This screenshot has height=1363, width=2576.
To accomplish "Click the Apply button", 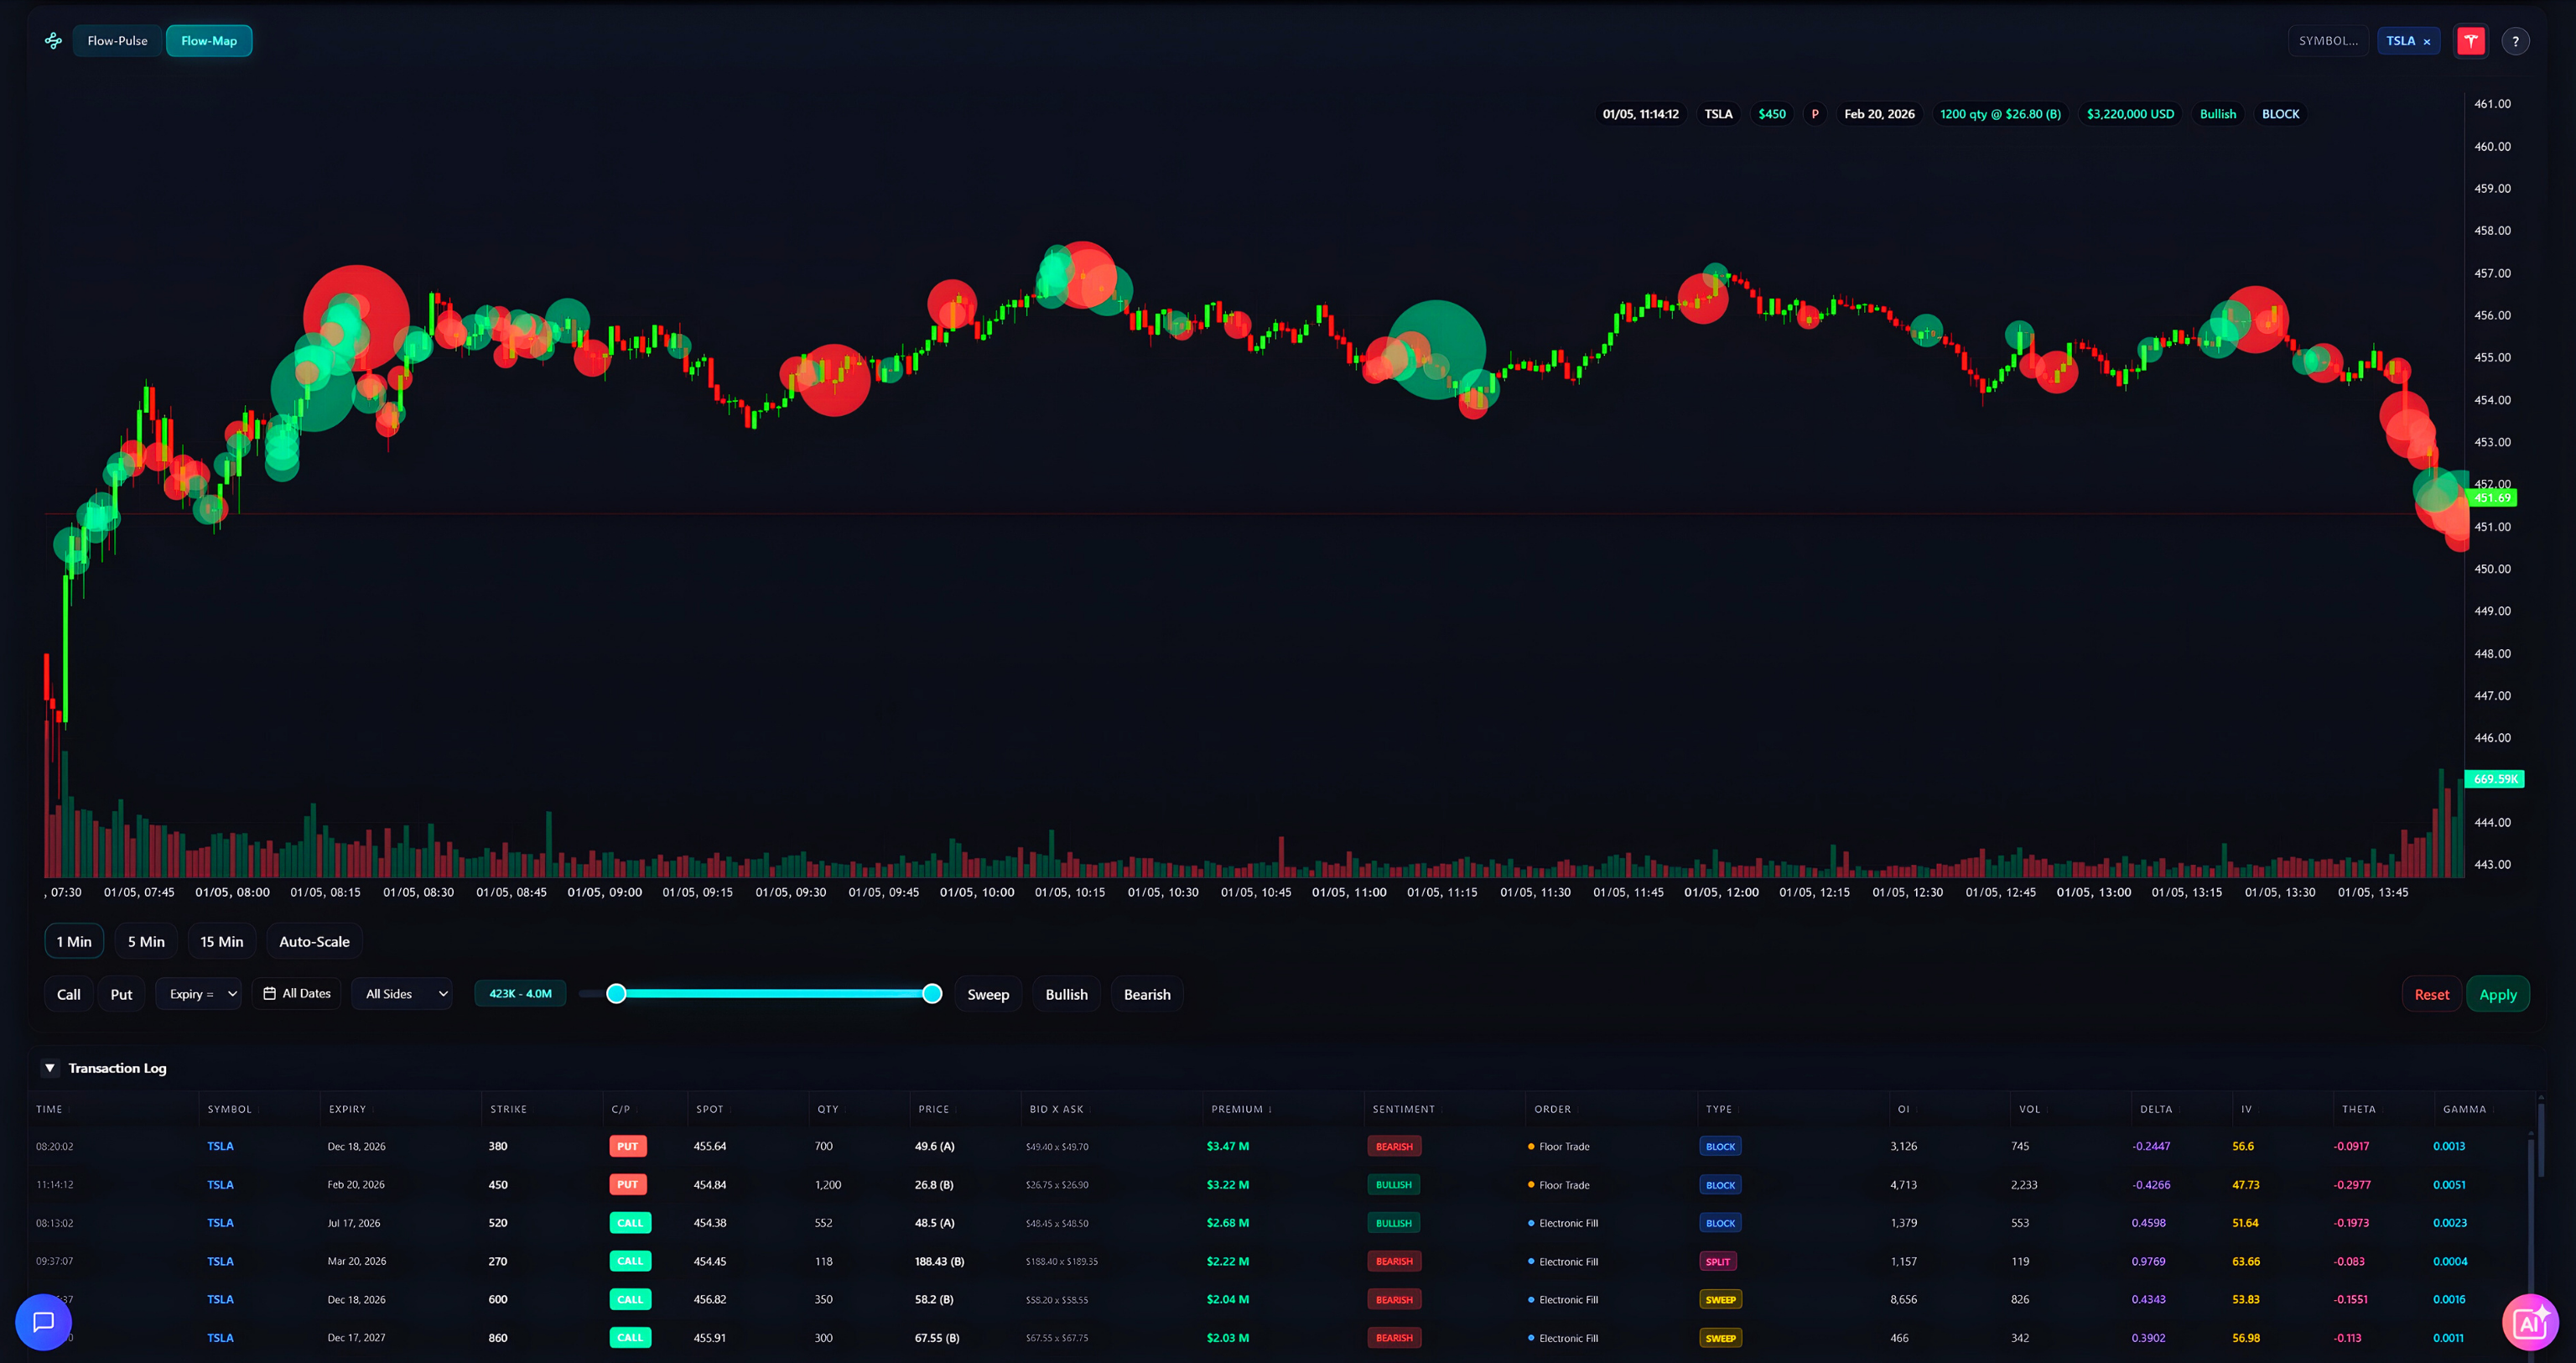I will 2498,994.
